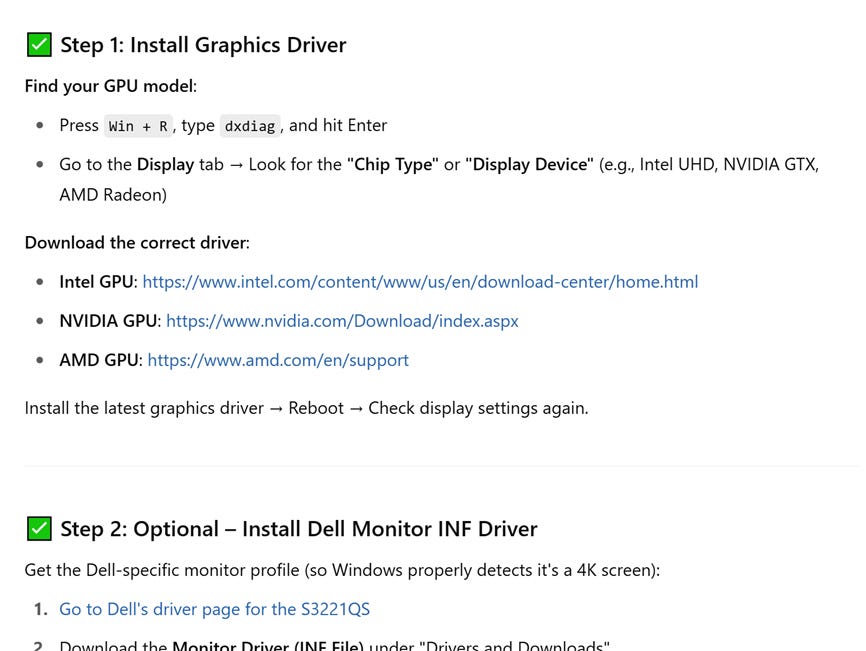Click the bold 'Display' word

(x=166, y=165)
